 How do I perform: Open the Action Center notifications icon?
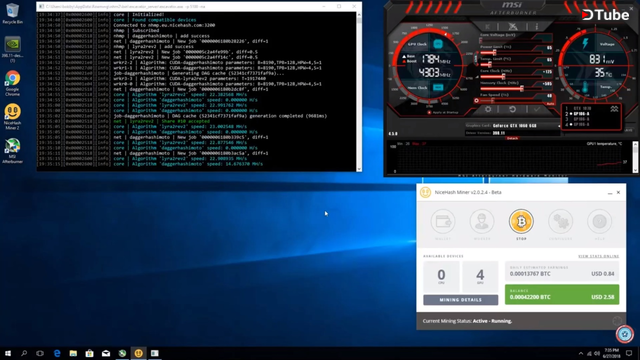pos(629,353)
